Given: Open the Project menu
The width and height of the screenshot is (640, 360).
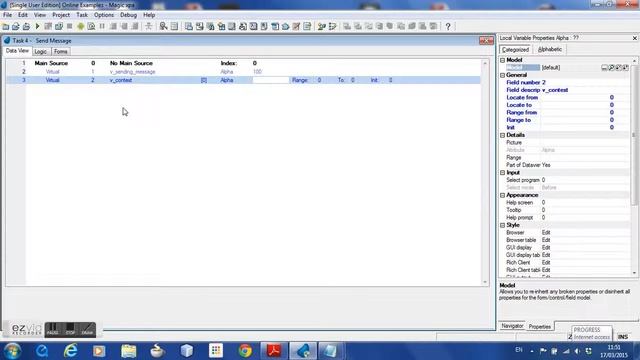Looking at the screenshot, I should pos(61,15).
